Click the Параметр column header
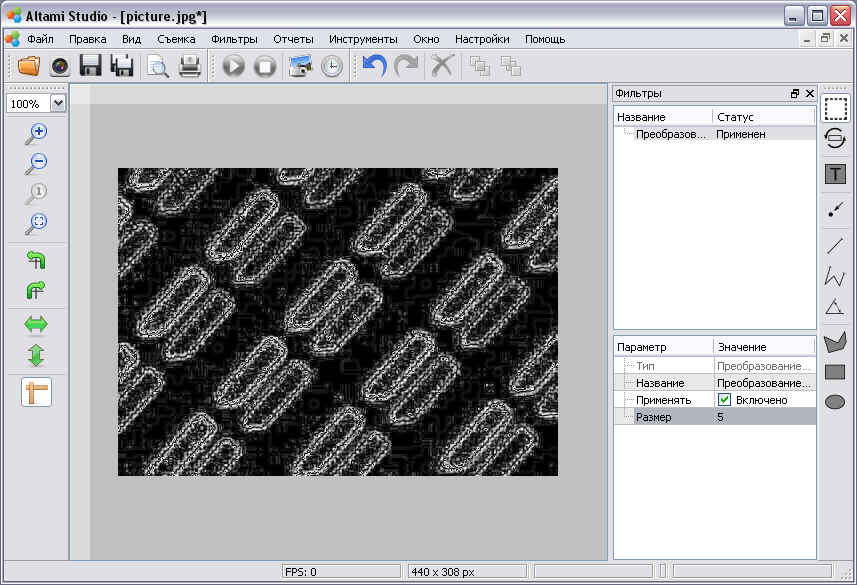The height and width of the screenshot is (585, 857). click(x=664, y=347)
